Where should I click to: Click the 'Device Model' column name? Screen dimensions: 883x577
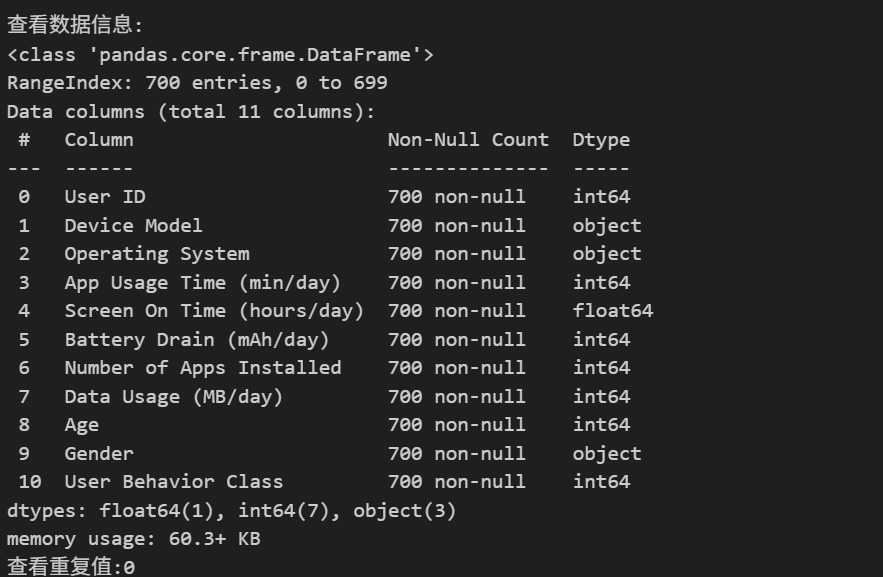133,225
